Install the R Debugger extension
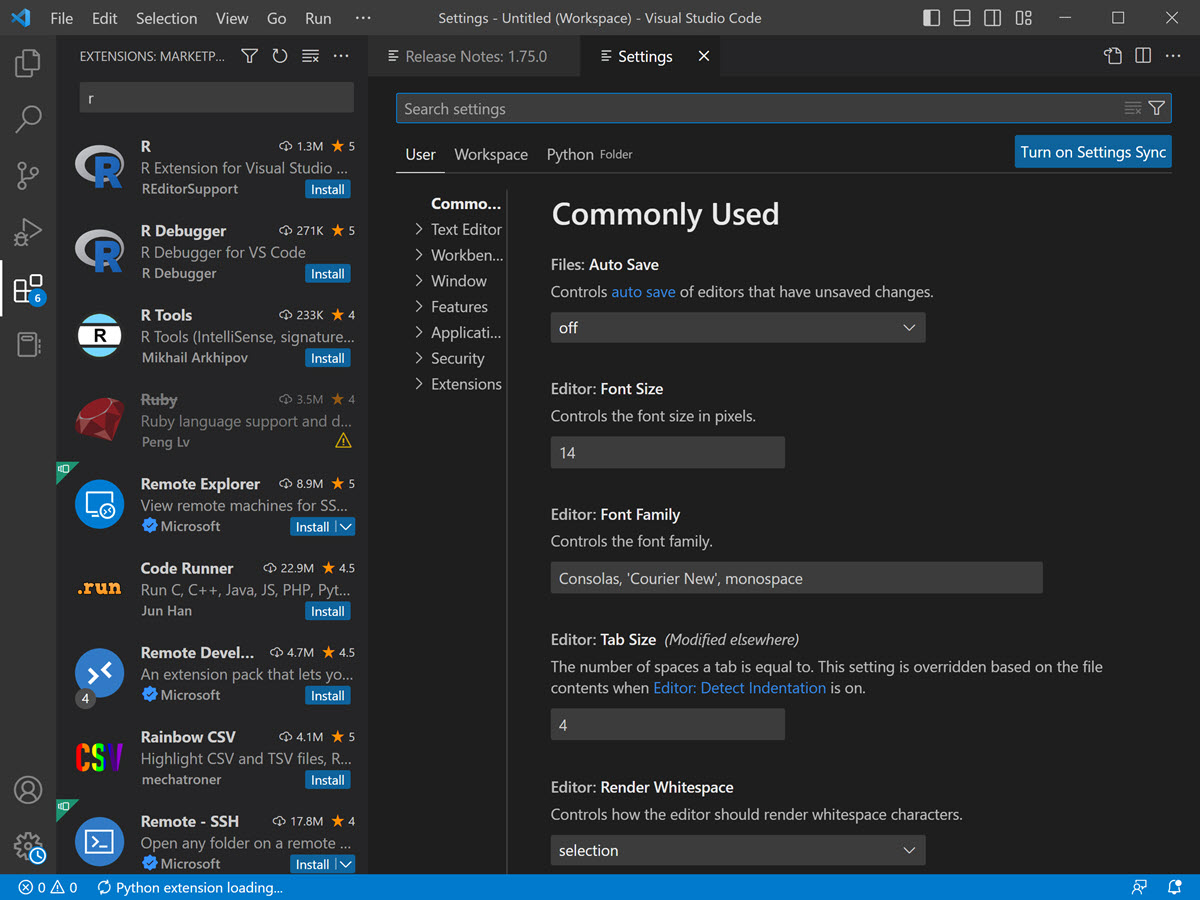Viewport: 1200px width, 900px height. [x=328, y=273]
